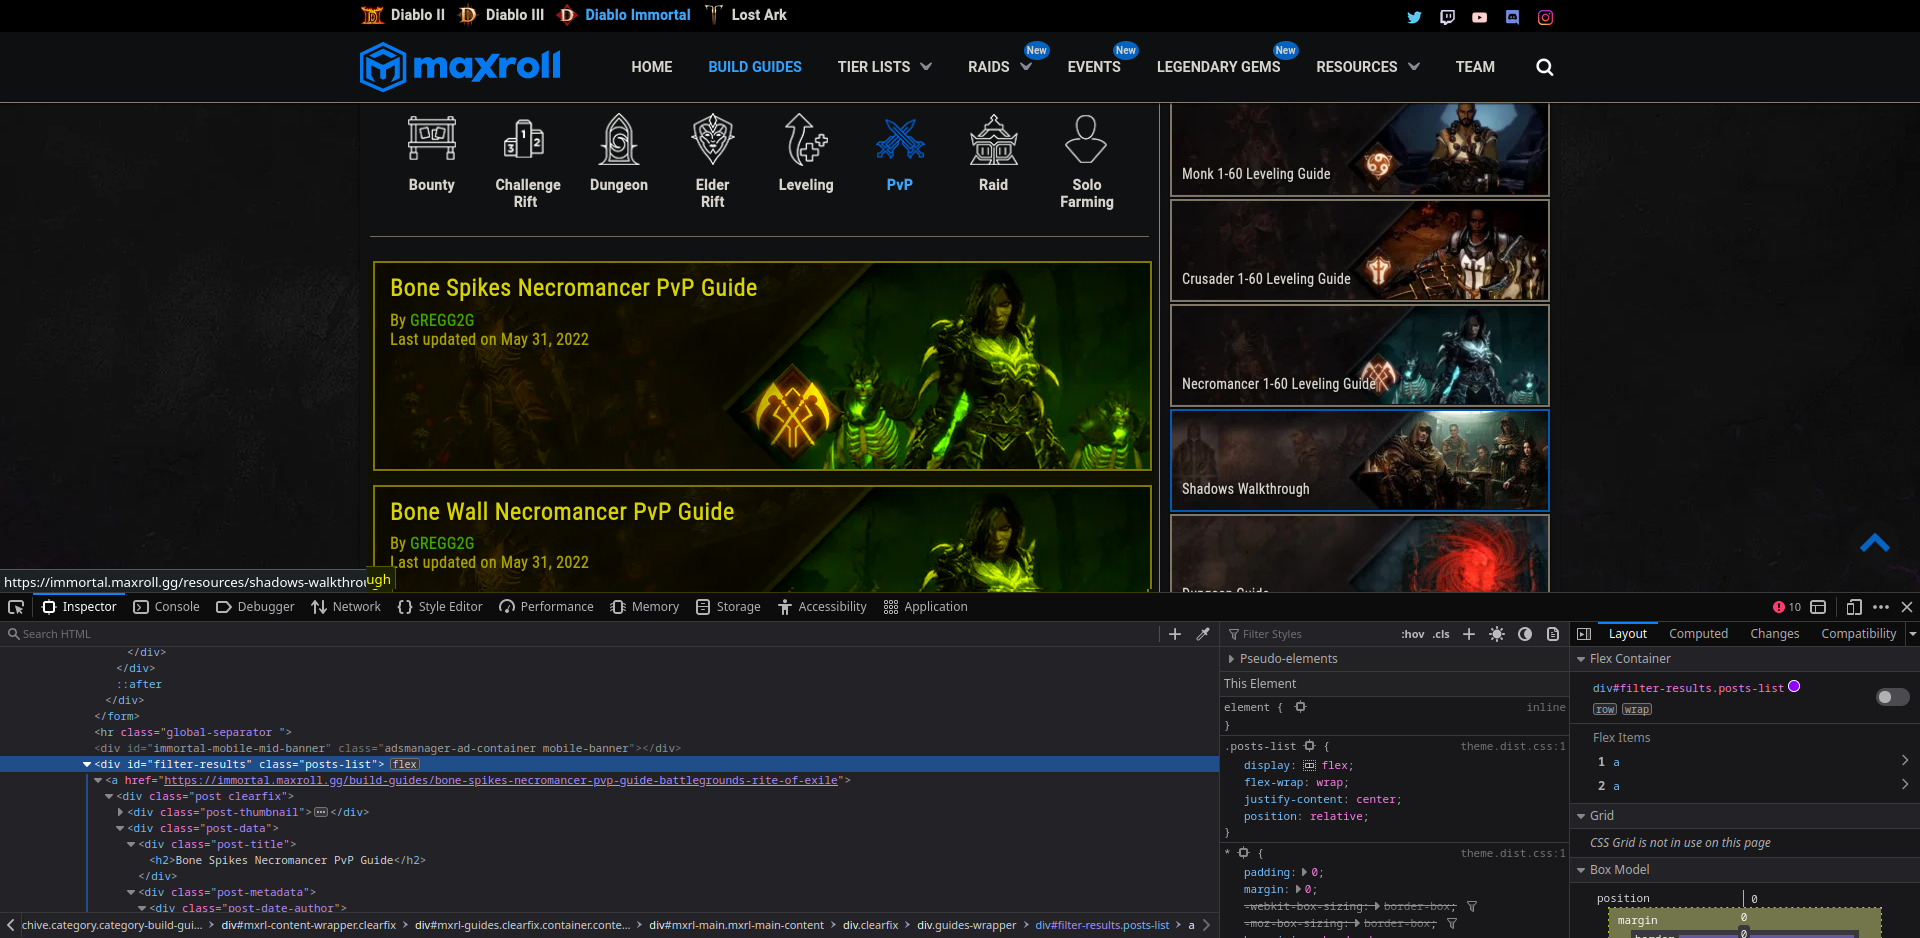Activate the element picker tool
Image resolution: width=1920 pixels, height=938 pixels.
pyautogui.click(x=16, y=607)
